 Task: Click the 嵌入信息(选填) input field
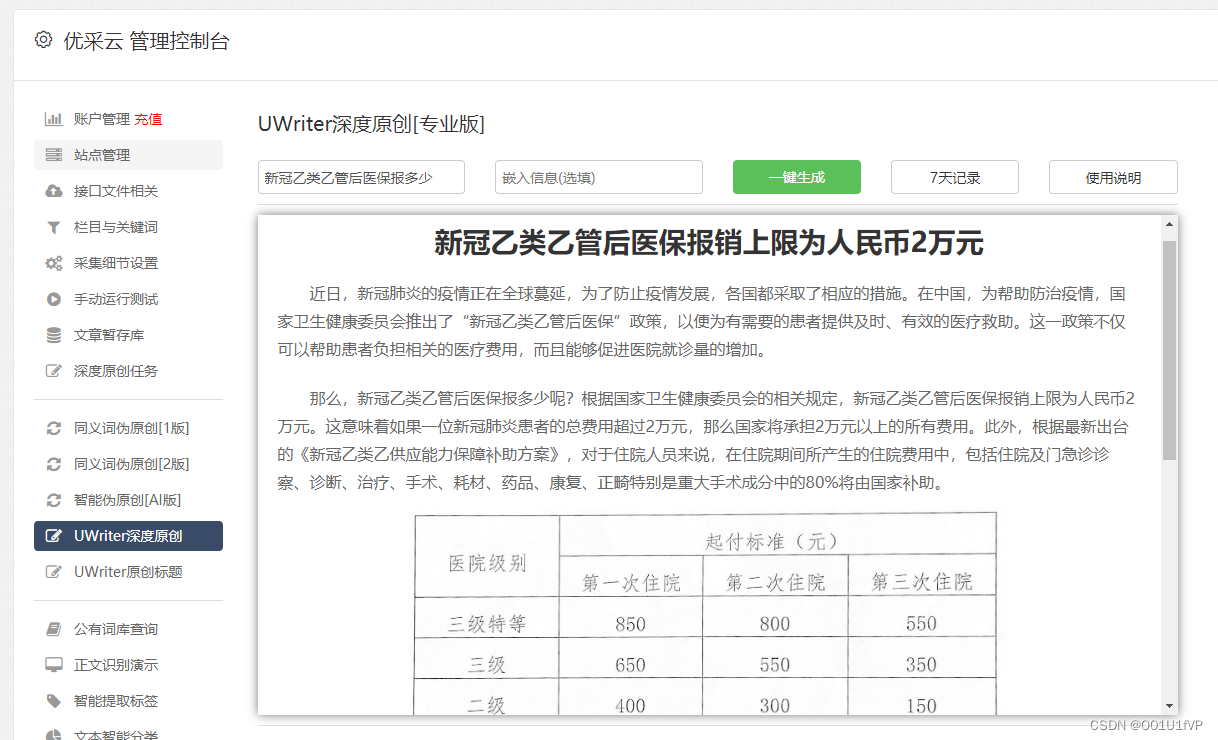click(598, 177)
